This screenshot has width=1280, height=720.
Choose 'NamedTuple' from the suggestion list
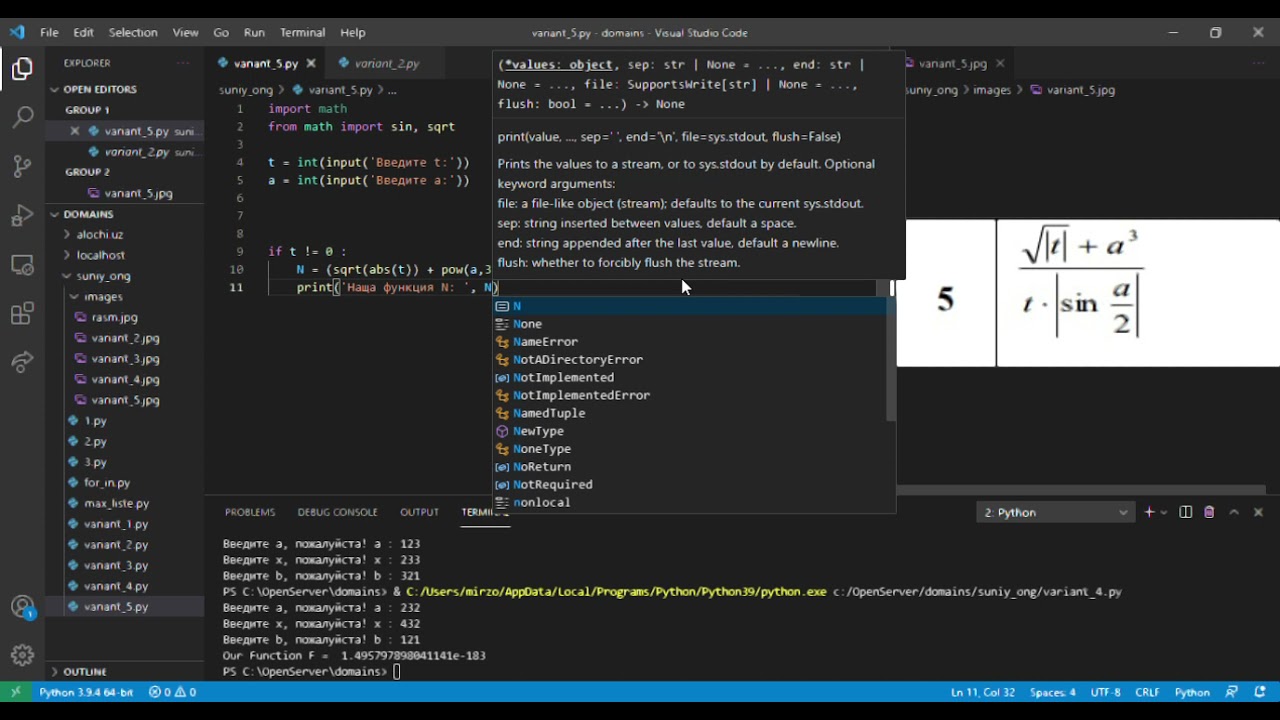click(689, 413)
